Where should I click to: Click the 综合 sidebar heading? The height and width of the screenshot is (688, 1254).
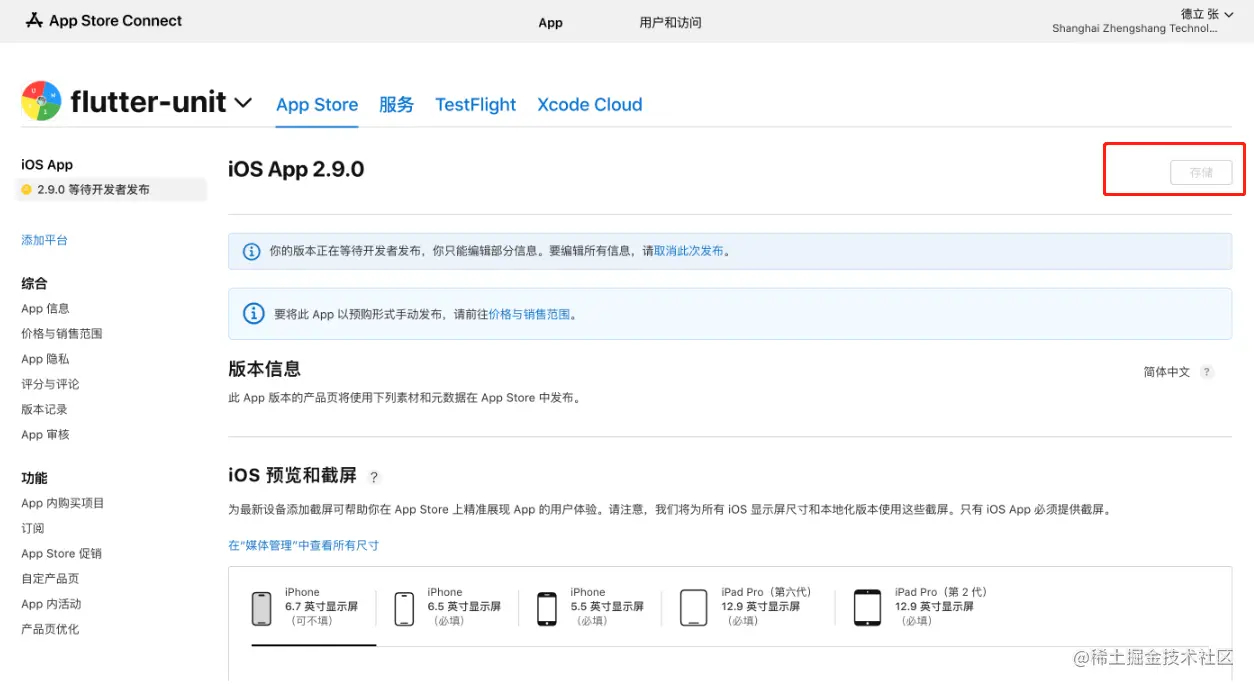[x=34, y=284]
